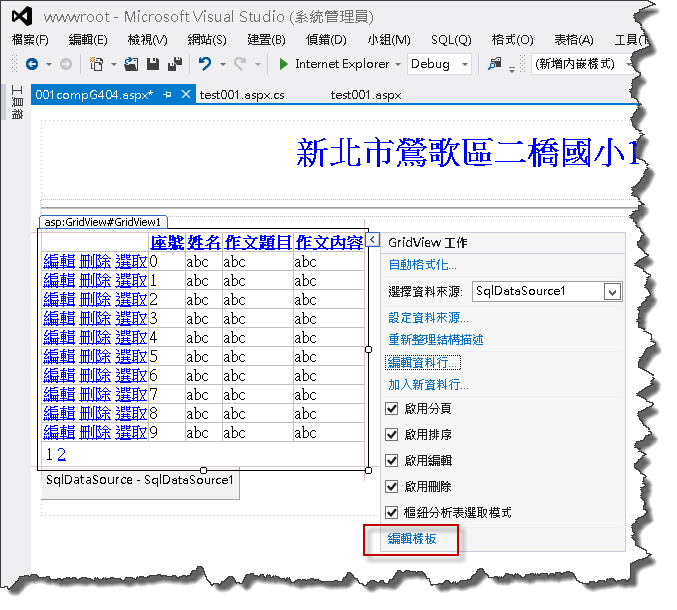Image resolution: width=677 pixels, height=610 pixels.
Task: Toggle the enable paging checkbox
Action: click(x=392, y=408)
